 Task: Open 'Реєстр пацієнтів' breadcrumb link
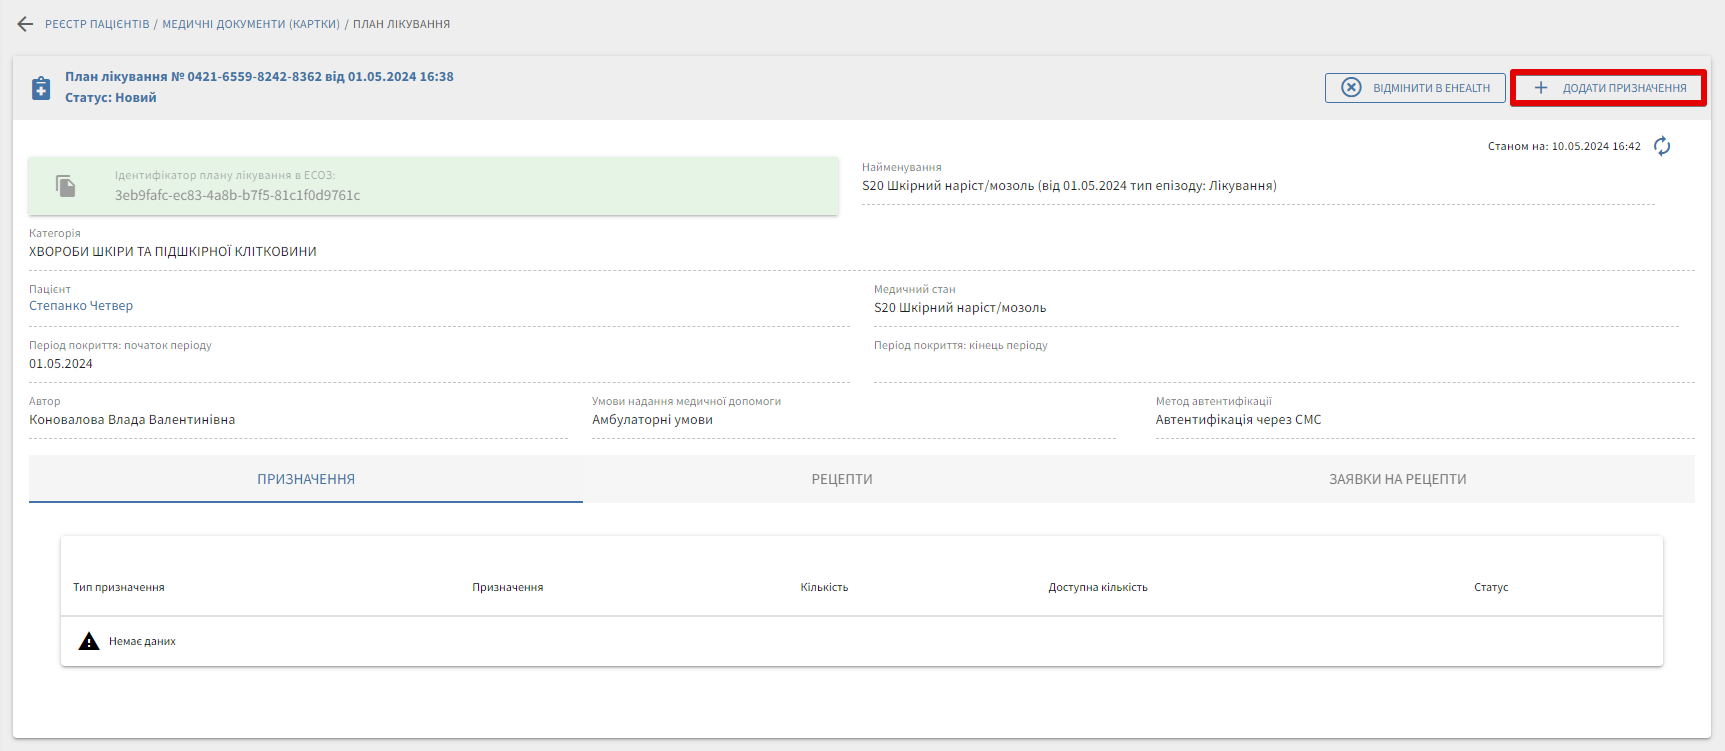97,24
